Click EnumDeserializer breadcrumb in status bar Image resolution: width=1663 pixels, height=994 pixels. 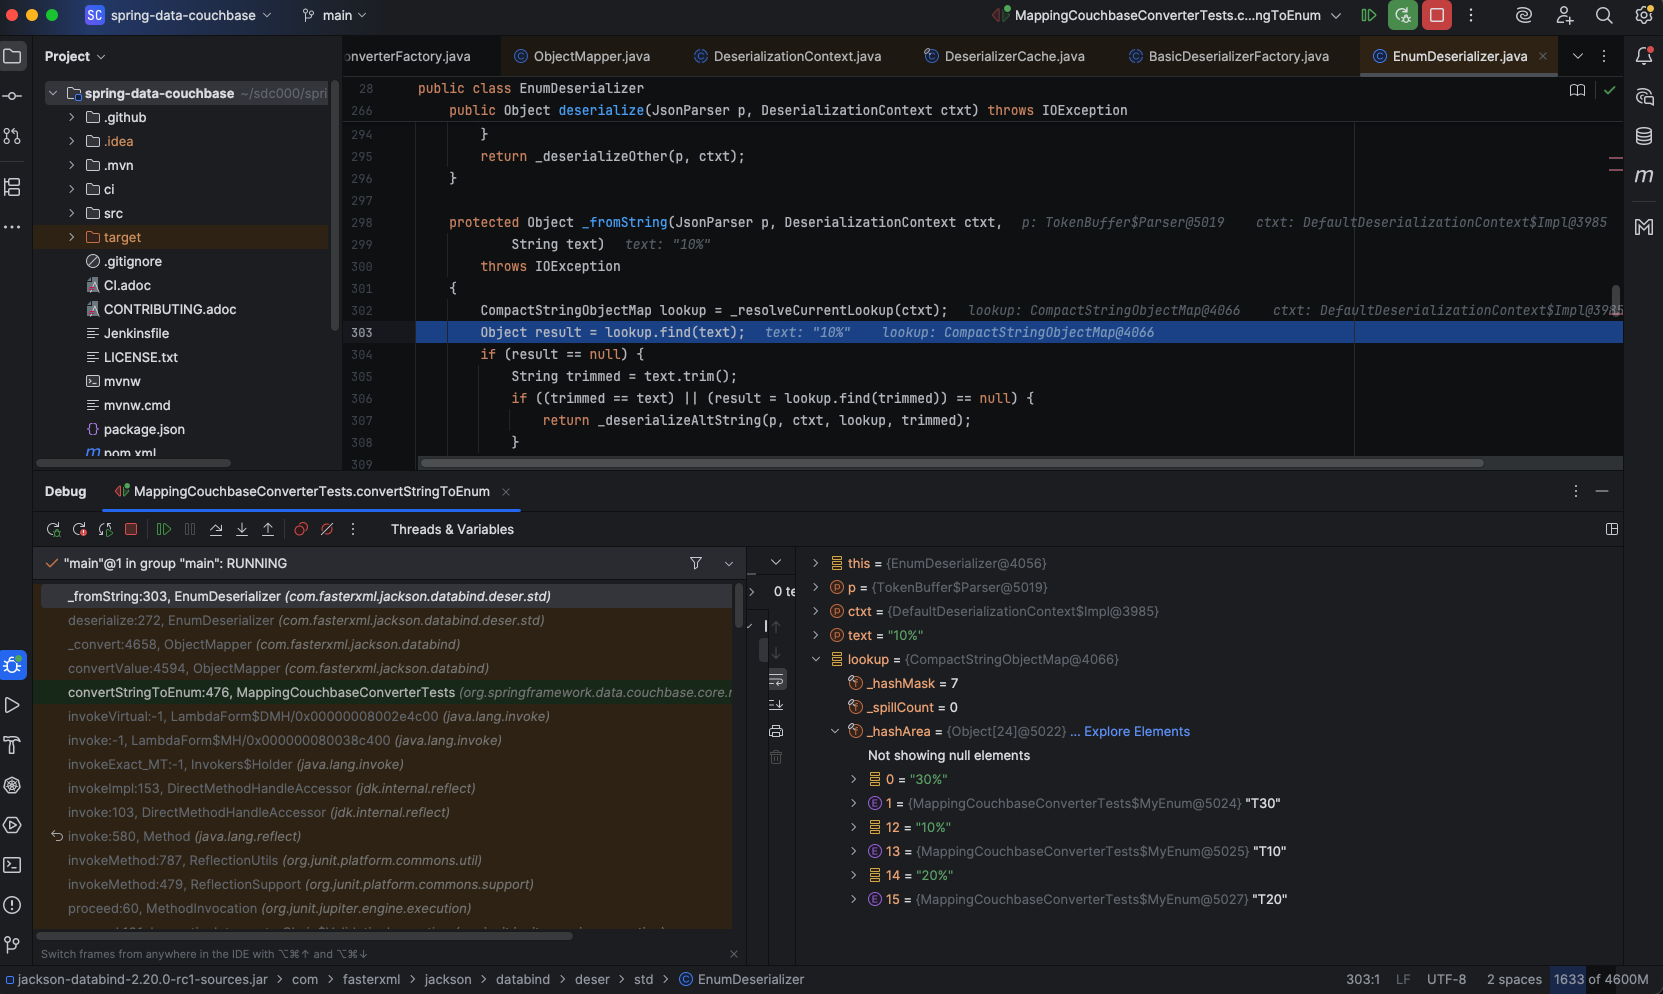pyautogui.click(x=741, y=979)
